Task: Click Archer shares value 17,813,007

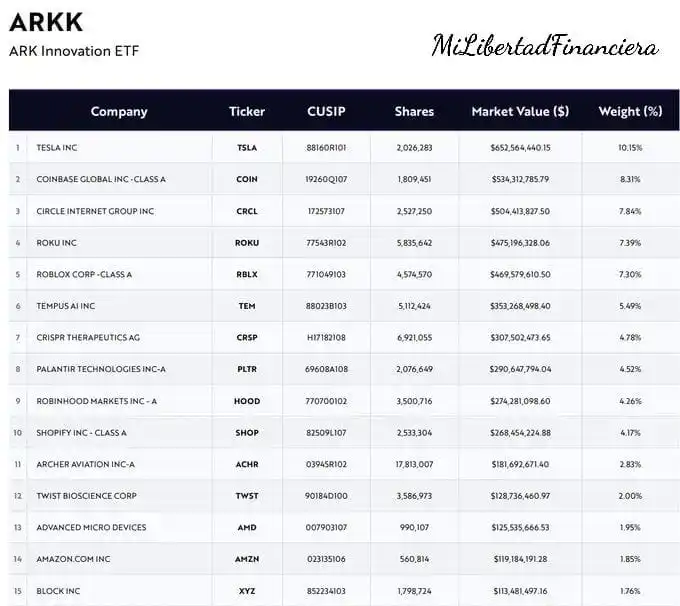Action: 414,465
